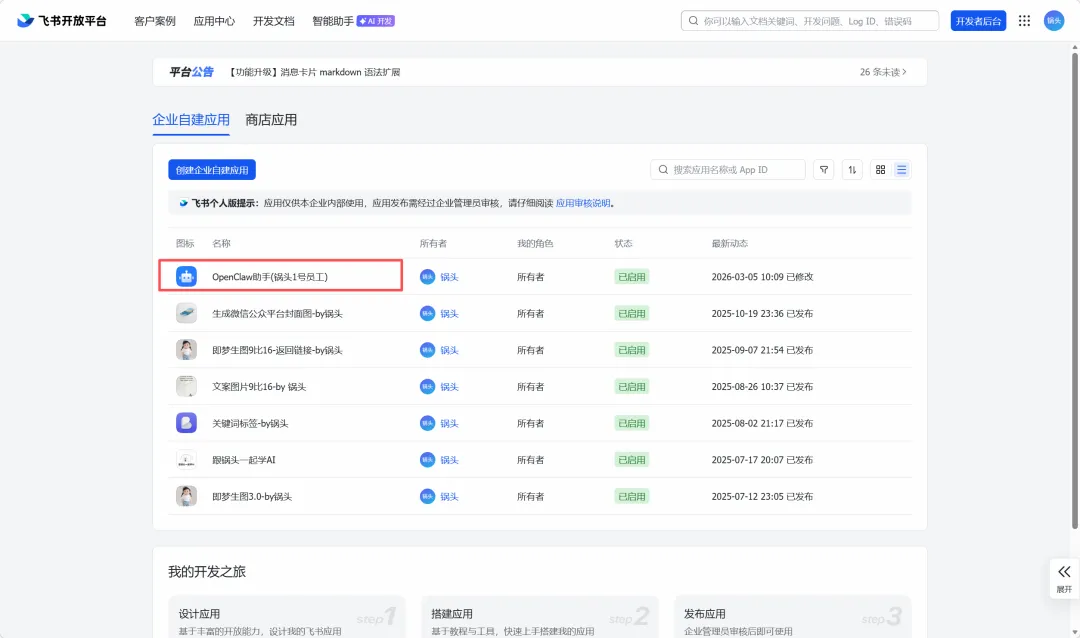
Task: Open the user avatar in top bar
Action: [1054, 21]
